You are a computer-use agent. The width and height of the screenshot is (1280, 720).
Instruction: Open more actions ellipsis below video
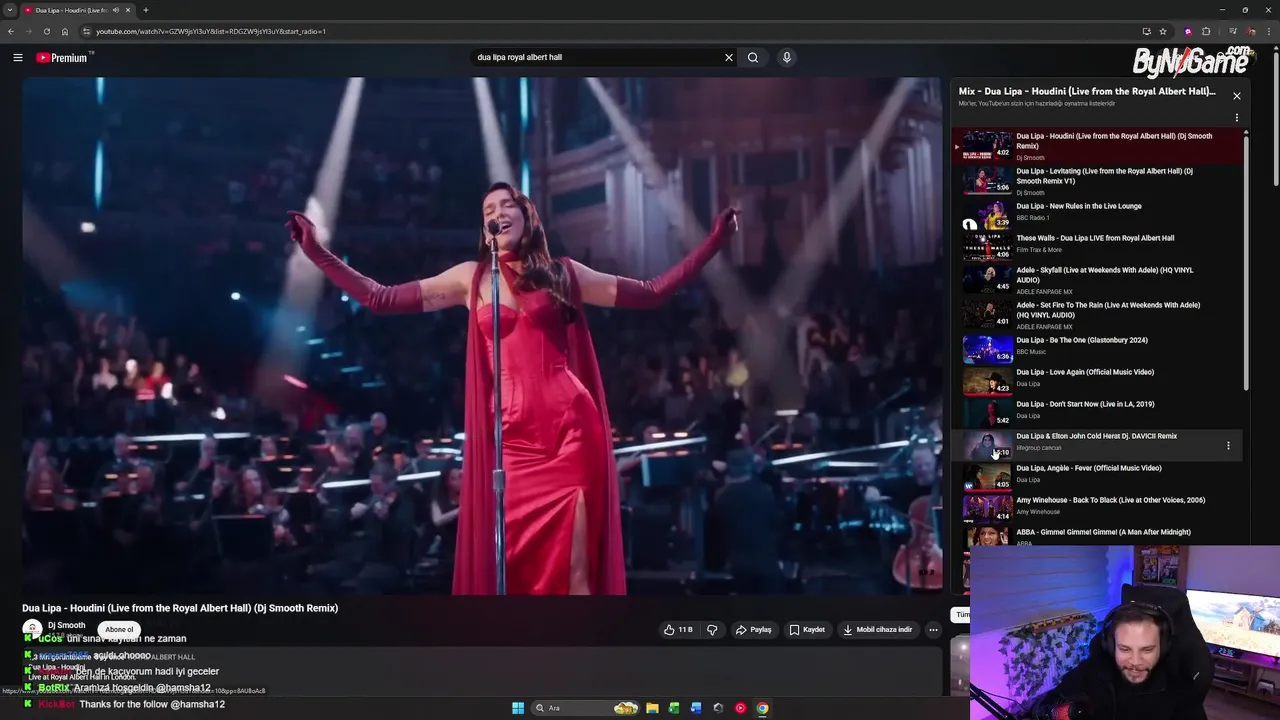tap(933, 630)
